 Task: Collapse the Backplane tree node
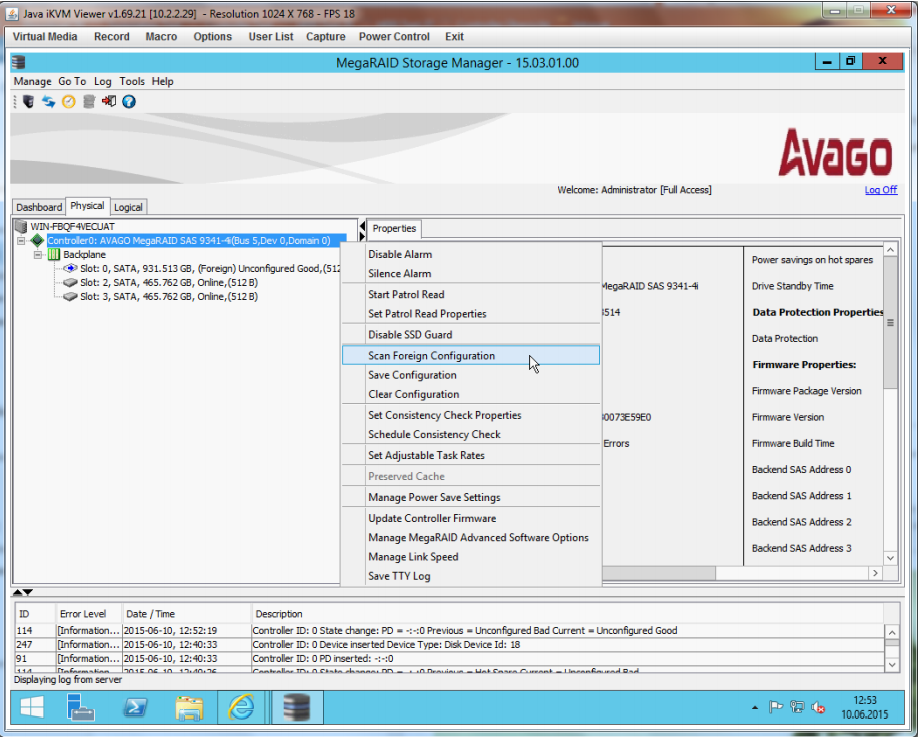tap(38, 255)
